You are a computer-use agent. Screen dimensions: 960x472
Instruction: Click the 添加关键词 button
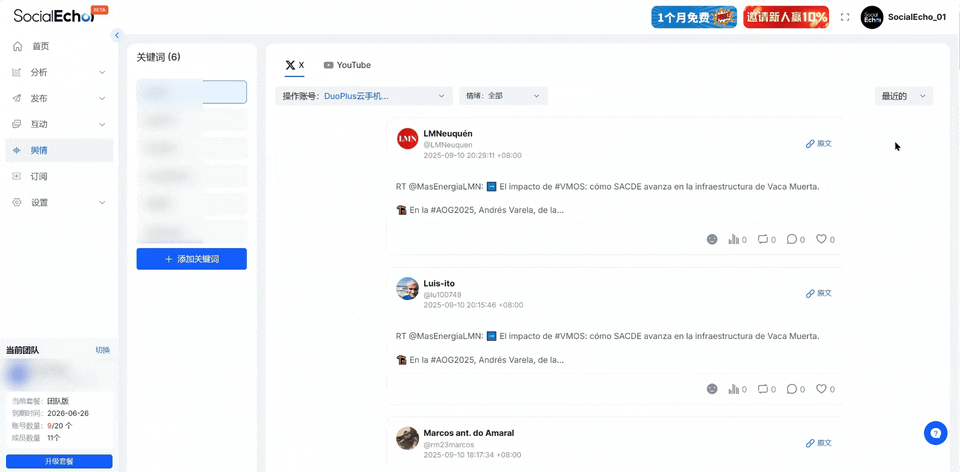tap(191, 259)
